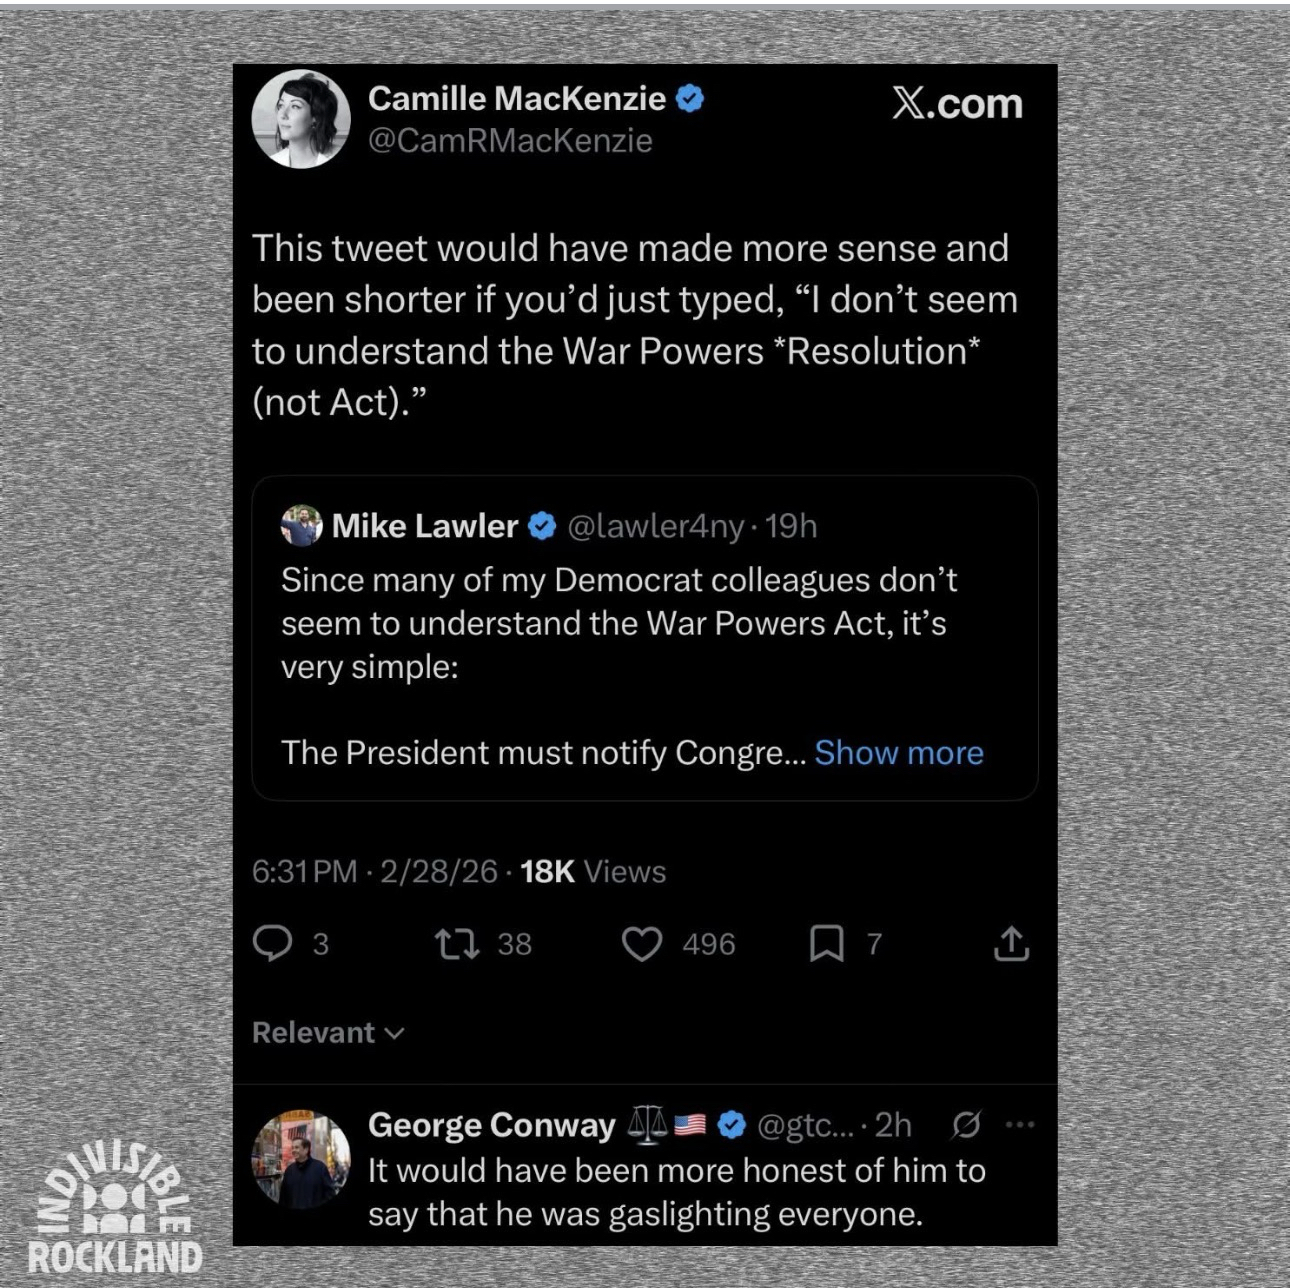
Task: Open three-dot menu on Conway's reply
Action: click(1019, 1125)
